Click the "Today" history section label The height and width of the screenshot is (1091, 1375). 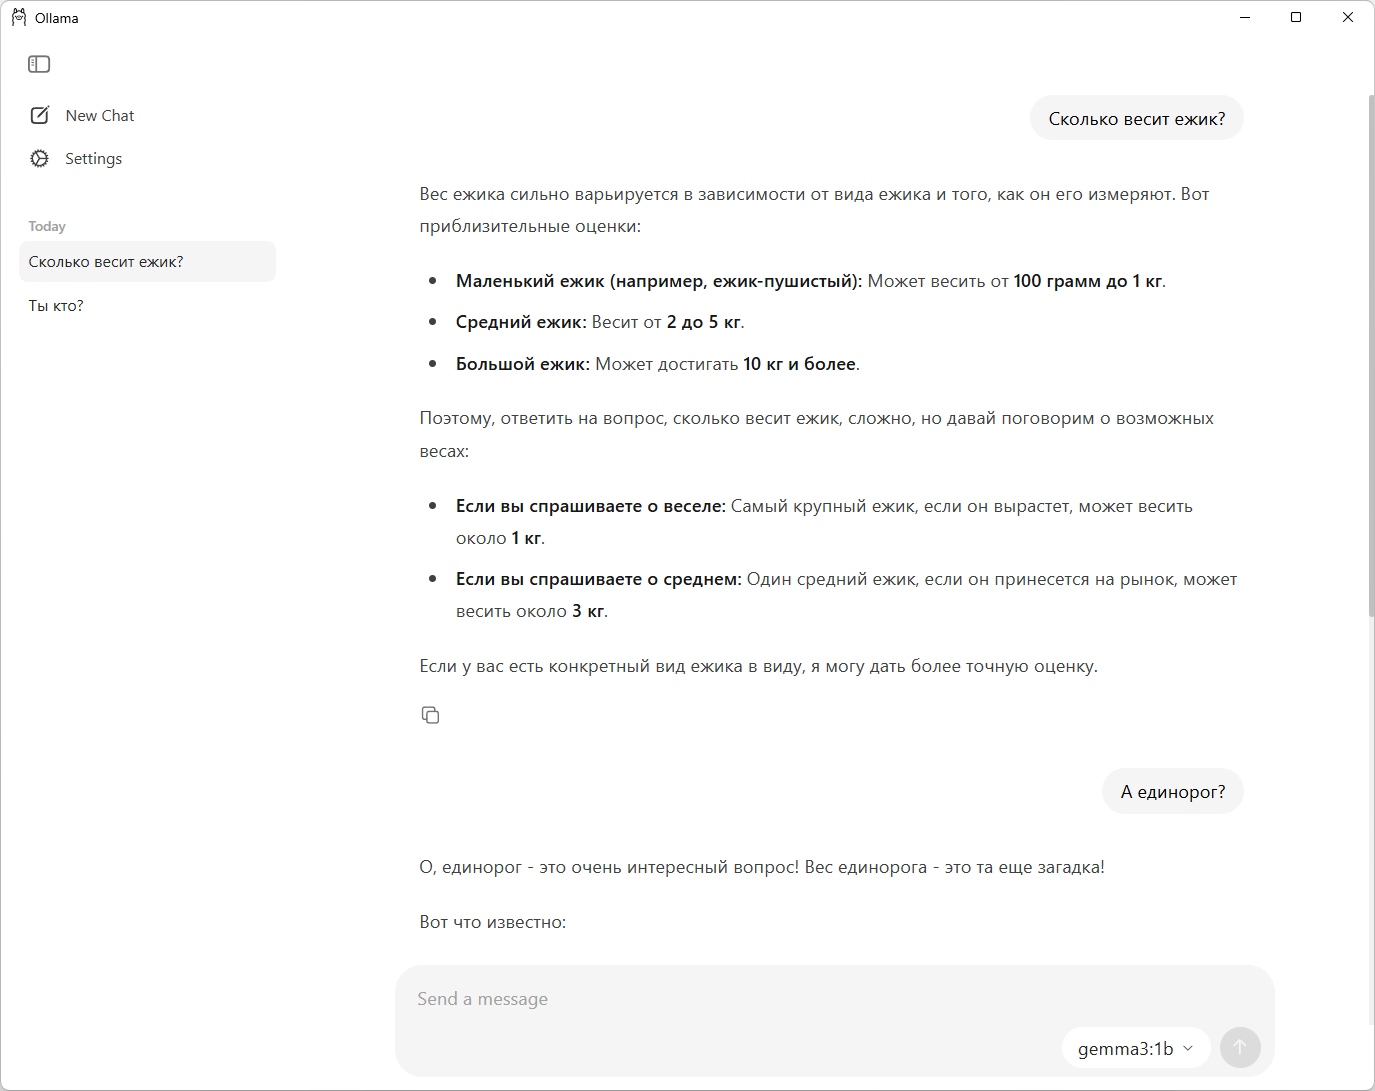[47, 227]
